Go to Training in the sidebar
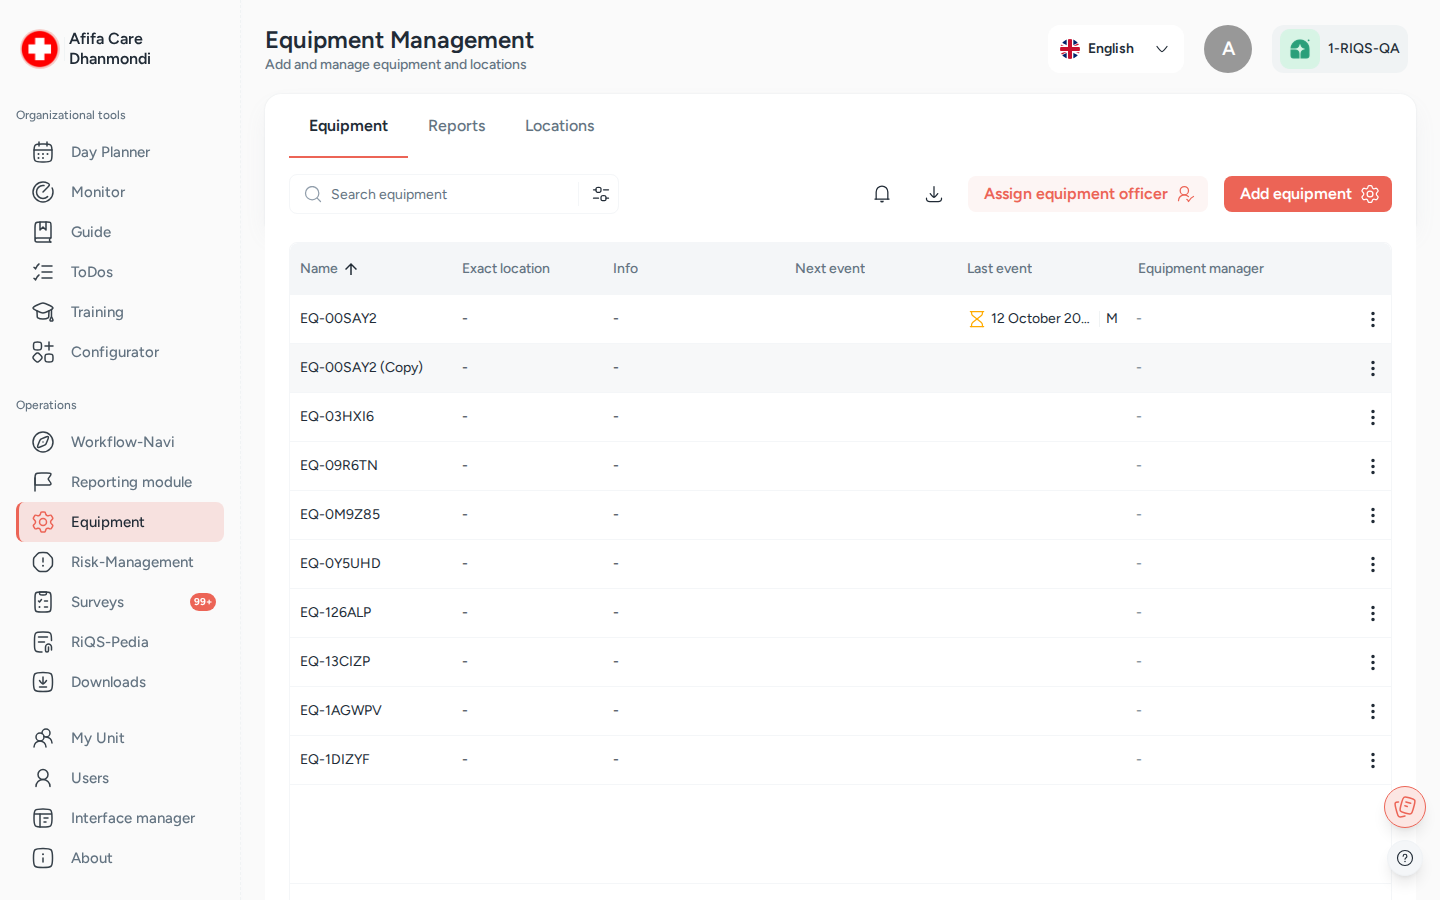The height and width of the screenshot is (900, 1440). (120, 312)
